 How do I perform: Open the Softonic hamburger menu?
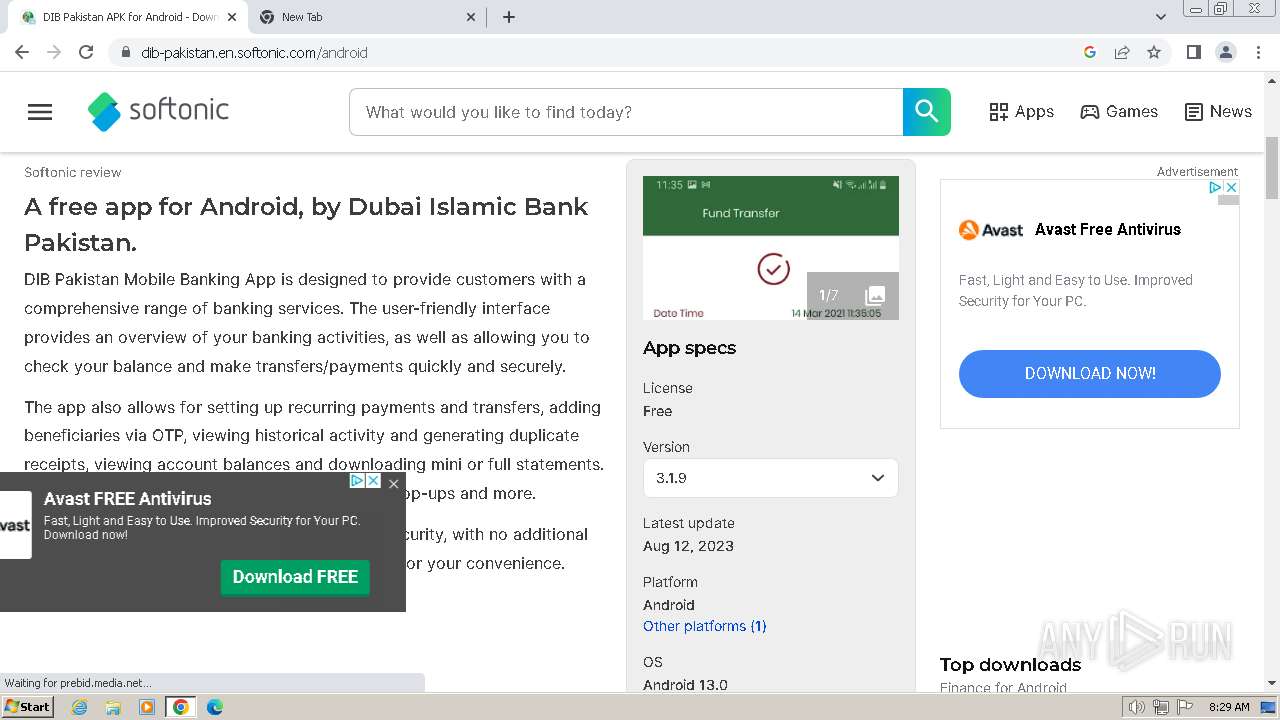click(x=40, y=112)
